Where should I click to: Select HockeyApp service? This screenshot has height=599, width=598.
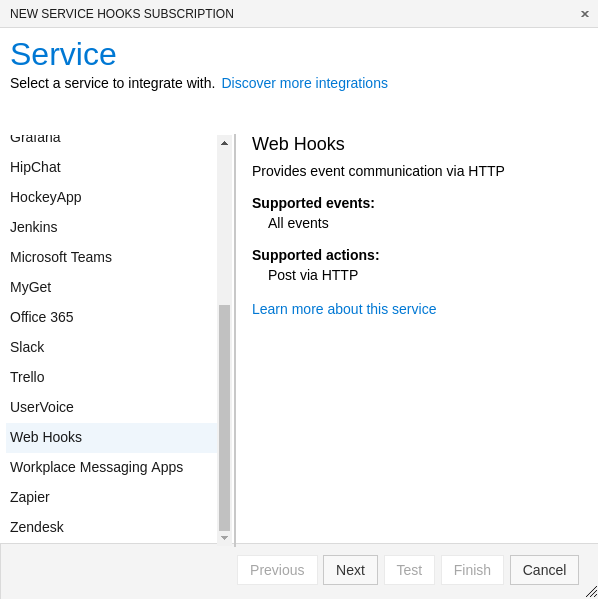pyautogui.click(x=112, y=197)
